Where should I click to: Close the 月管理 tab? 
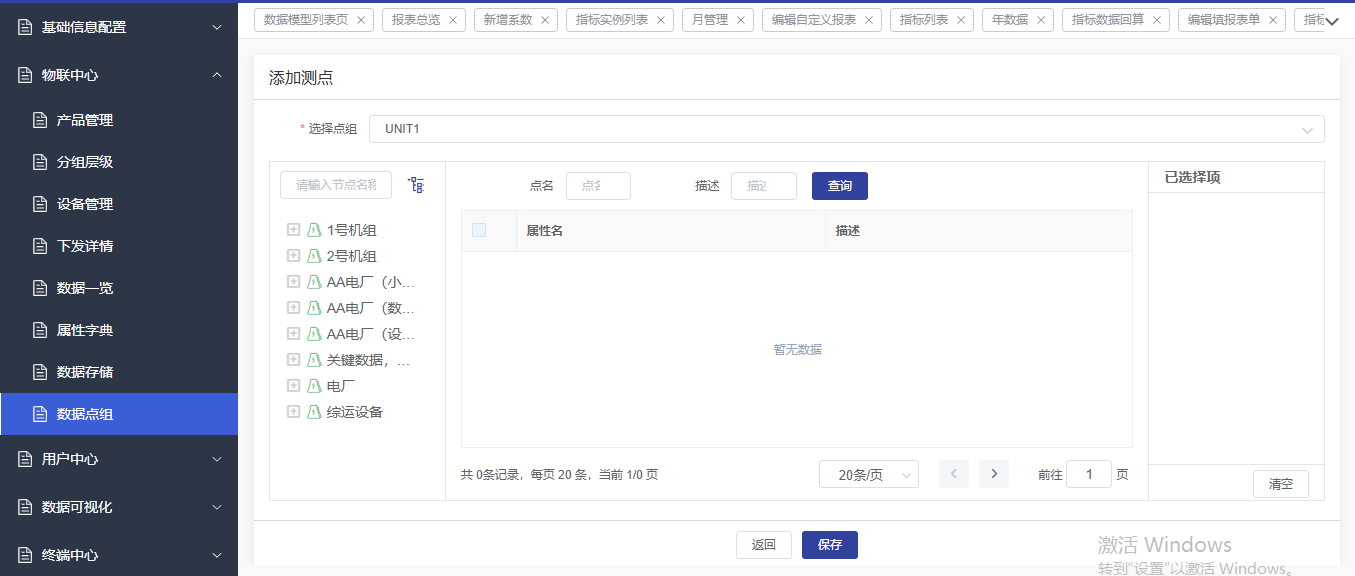pos(741,20)
